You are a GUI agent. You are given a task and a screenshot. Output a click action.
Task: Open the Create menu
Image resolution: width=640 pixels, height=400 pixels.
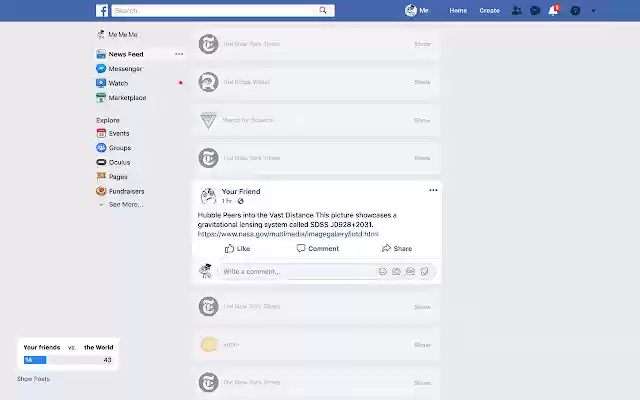(489, 11)
